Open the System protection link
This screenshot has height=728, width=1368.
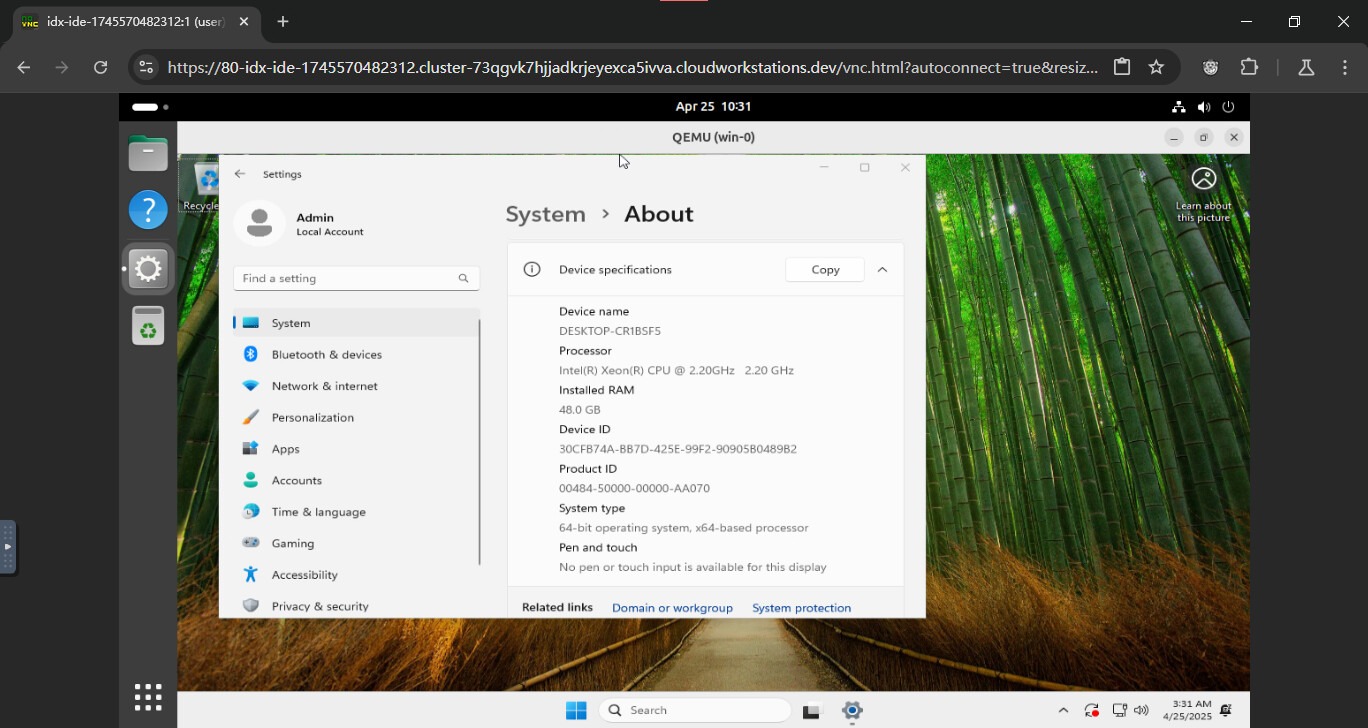click(801, 608)
